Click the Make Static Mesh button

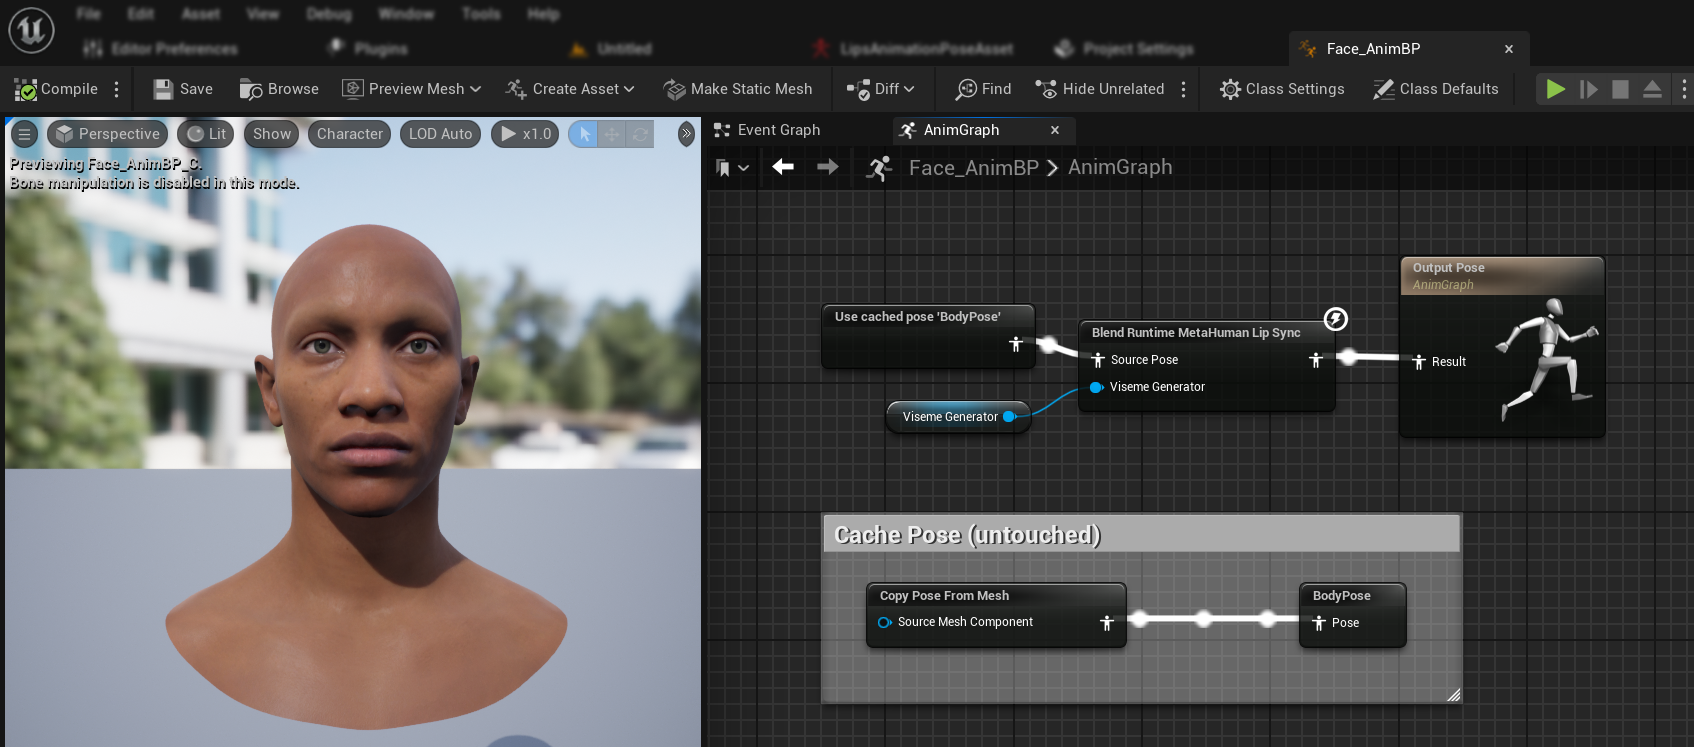coord(738,89)
